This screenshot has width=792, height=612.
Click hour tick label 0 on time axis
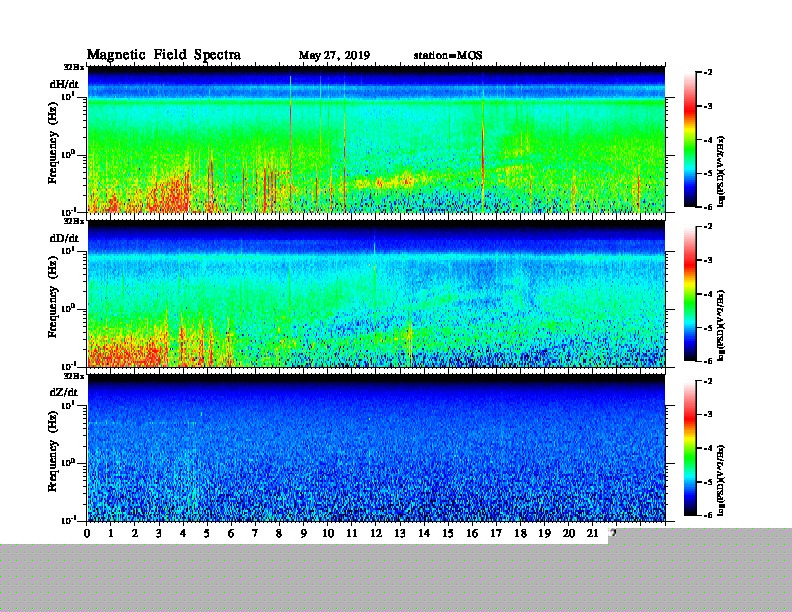[x=87, y=533]
